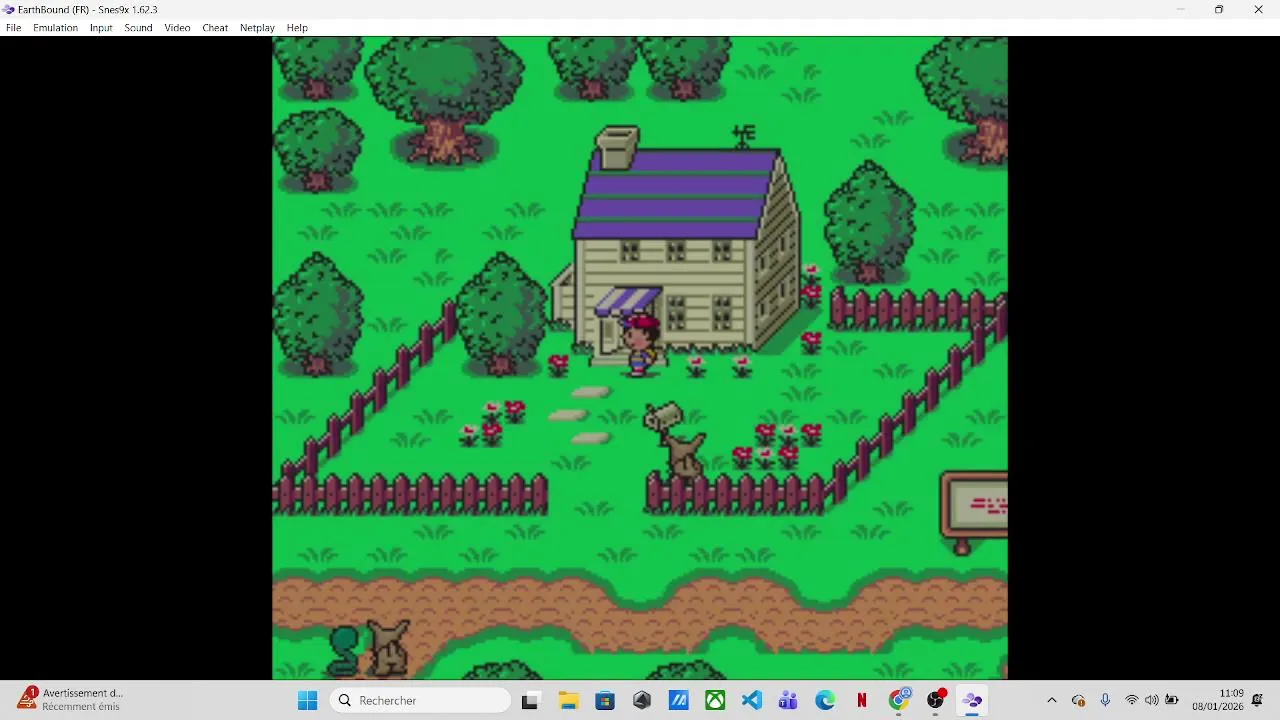Open the Netplay menu
Viewport: 1280px width, 720px height.
[x=257, y=28]
